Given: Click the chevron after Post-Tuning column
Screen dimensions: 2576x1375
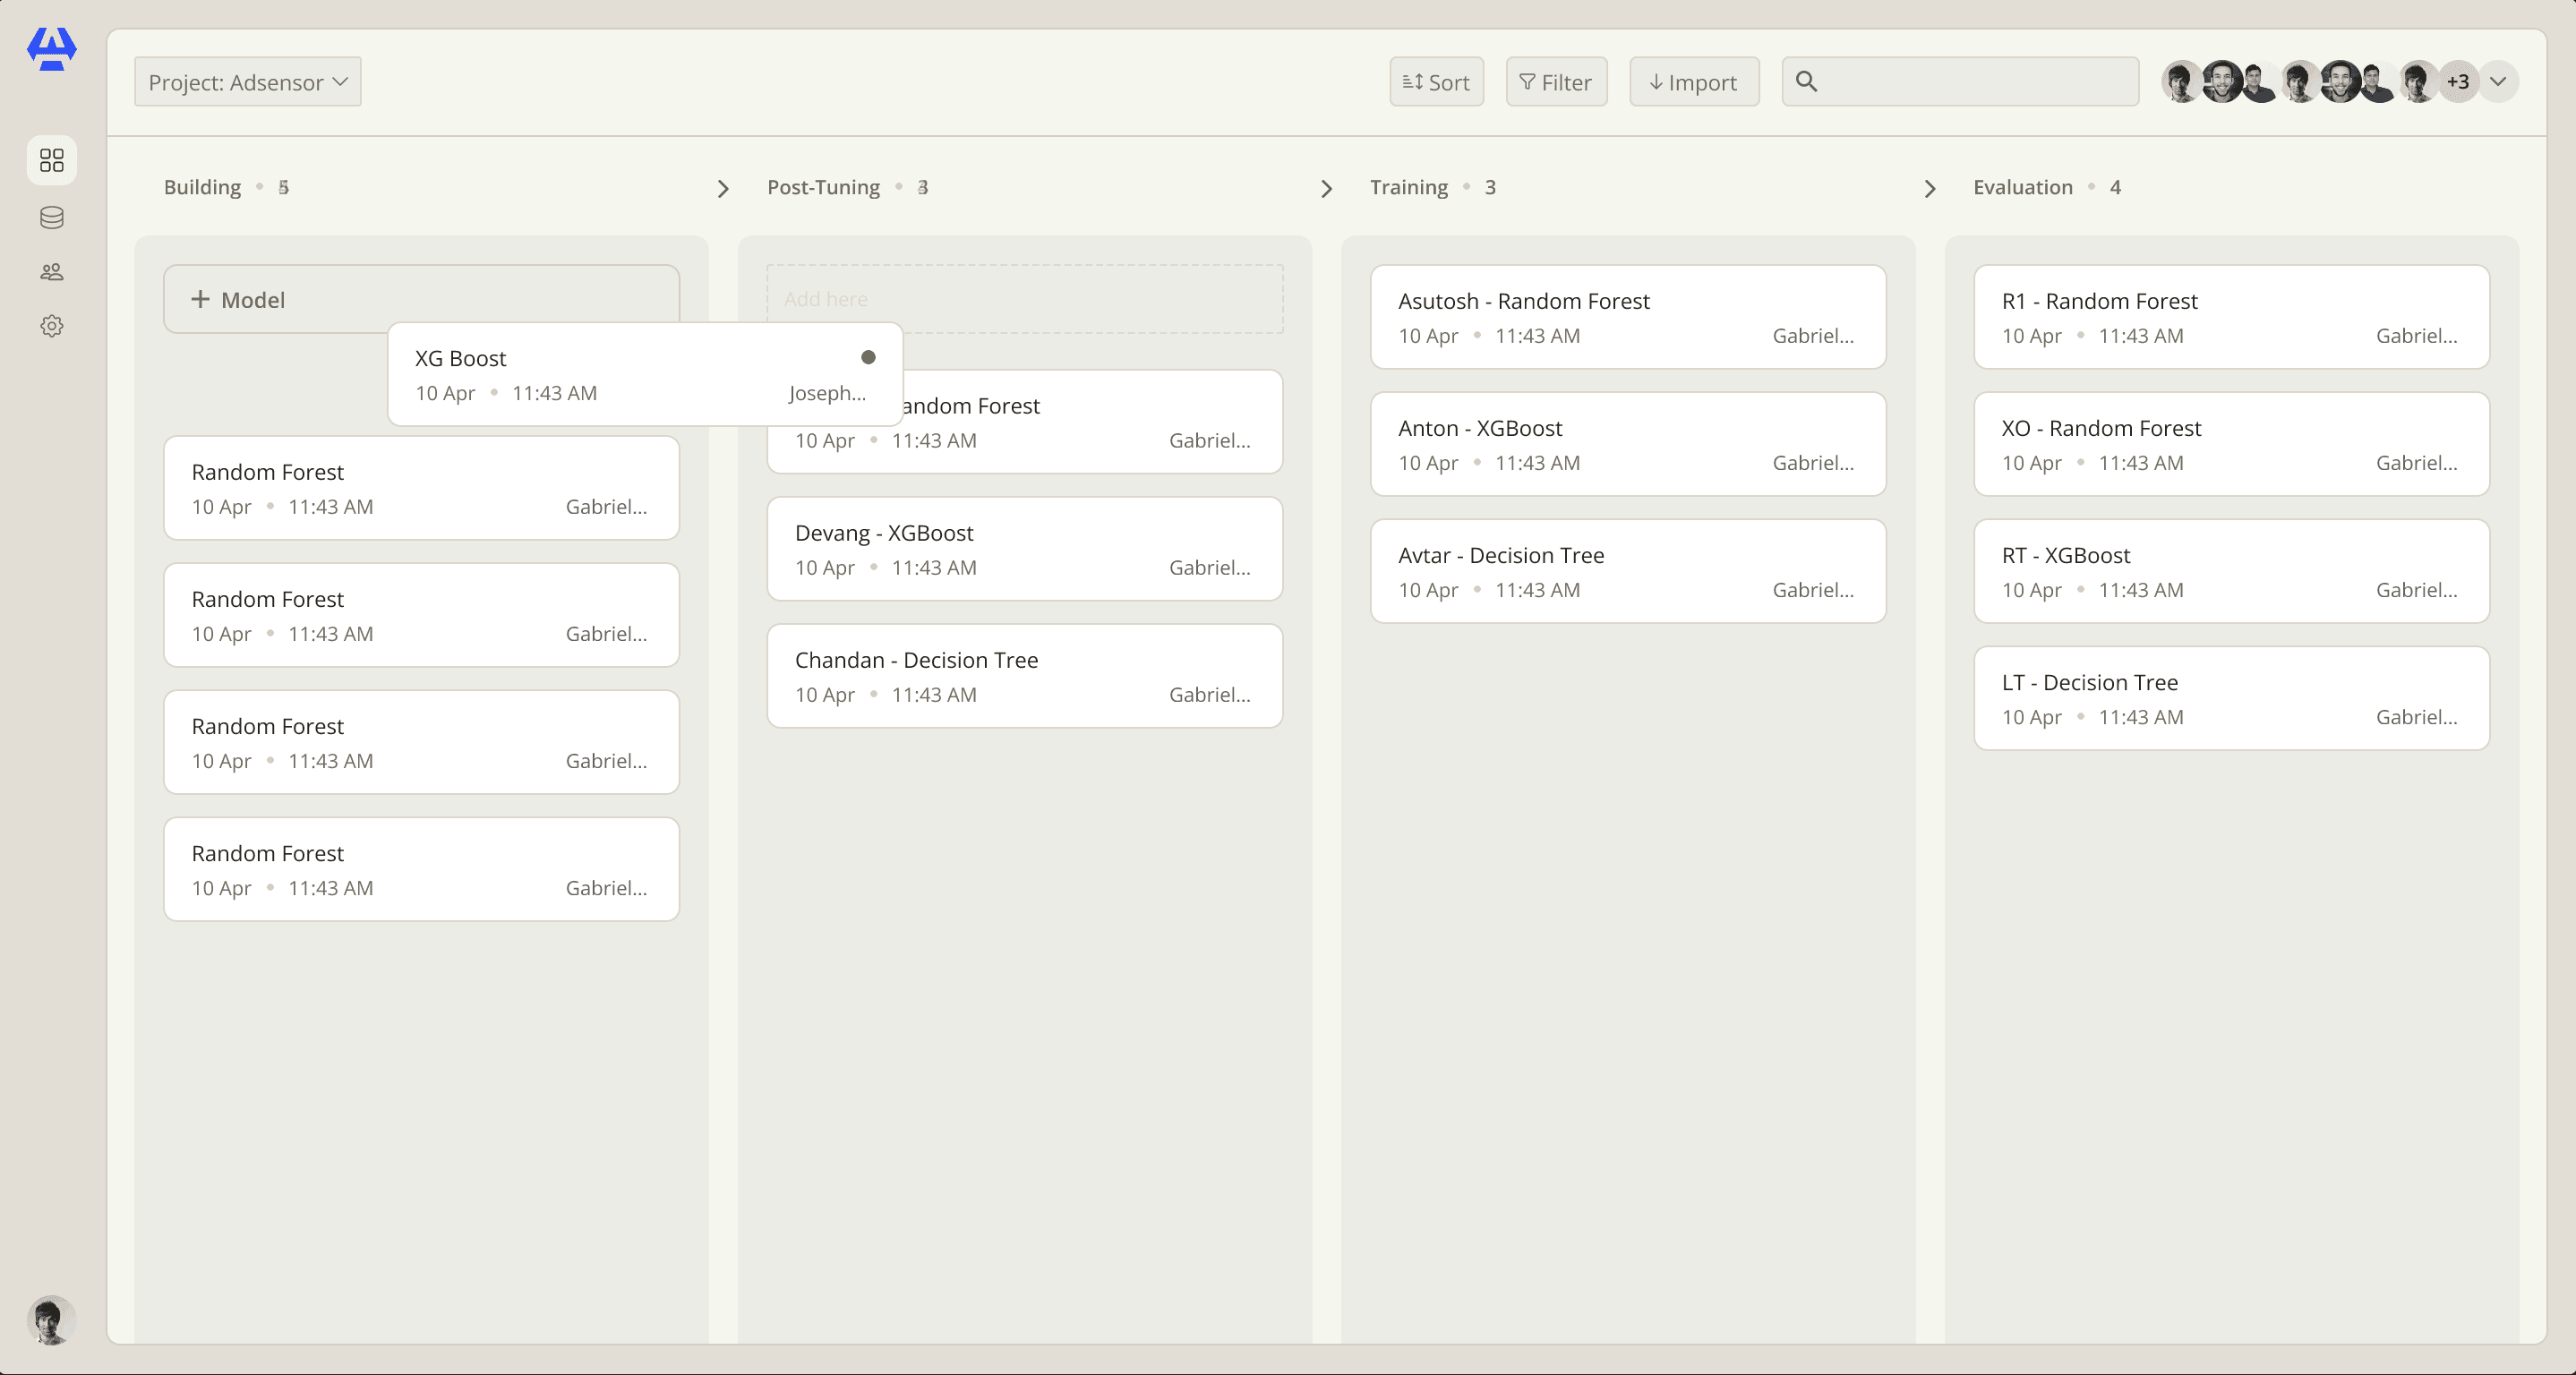Looking at the screenshot, I should (1327, 189).
